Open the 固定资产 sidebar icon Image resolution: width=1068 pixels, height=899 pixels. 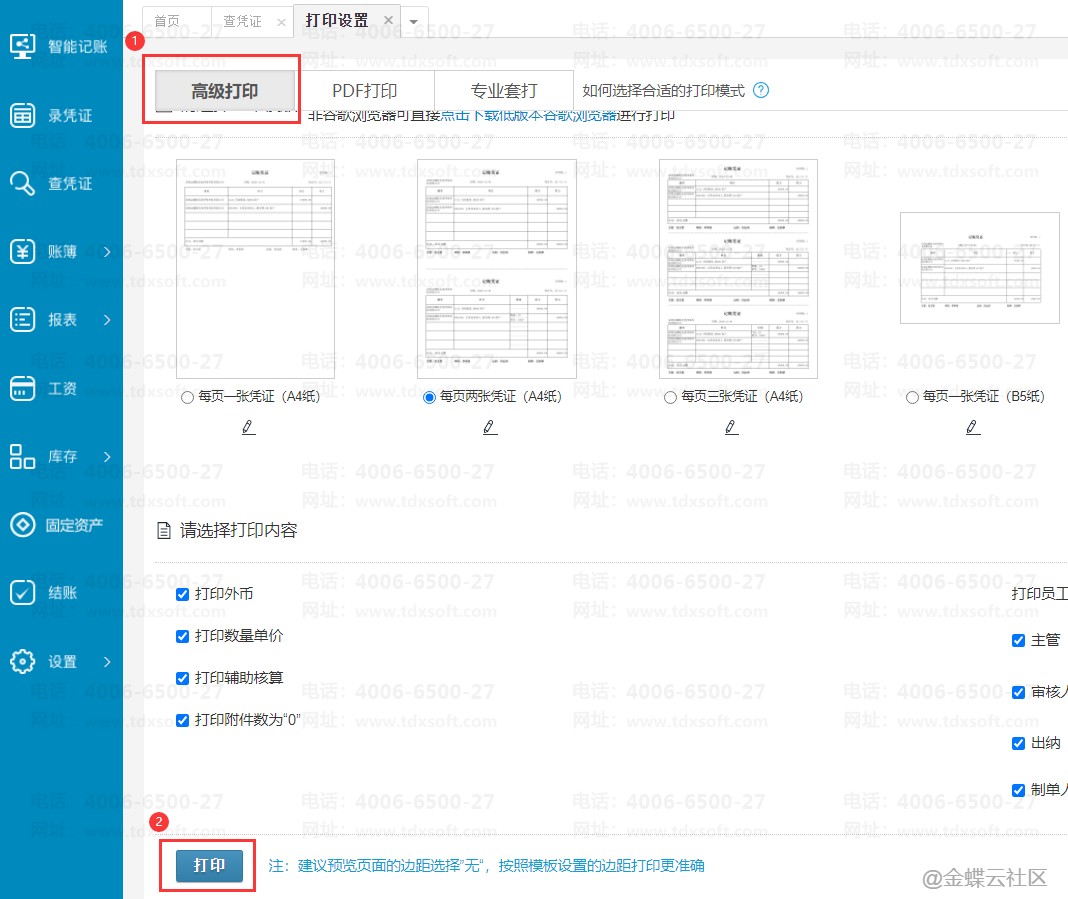23,524
